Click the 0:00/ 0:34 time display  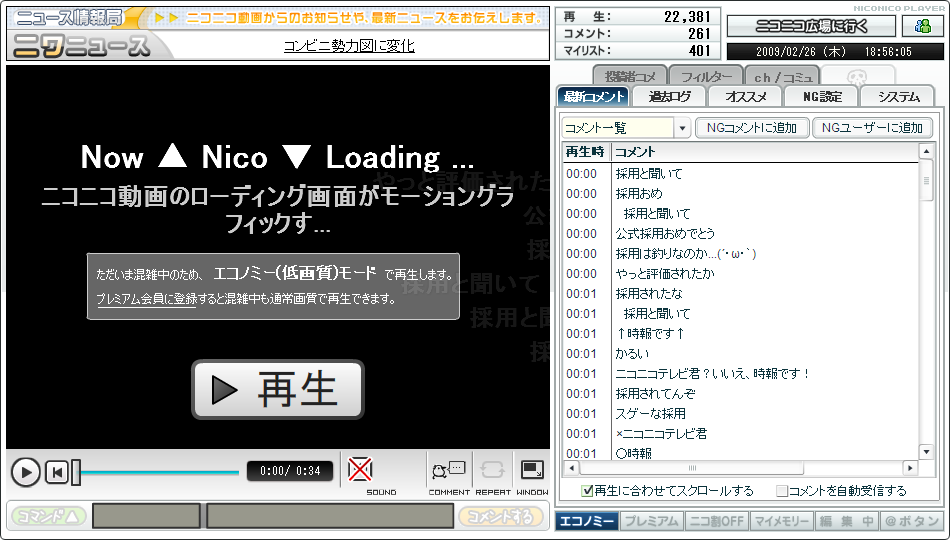[290, 471]
